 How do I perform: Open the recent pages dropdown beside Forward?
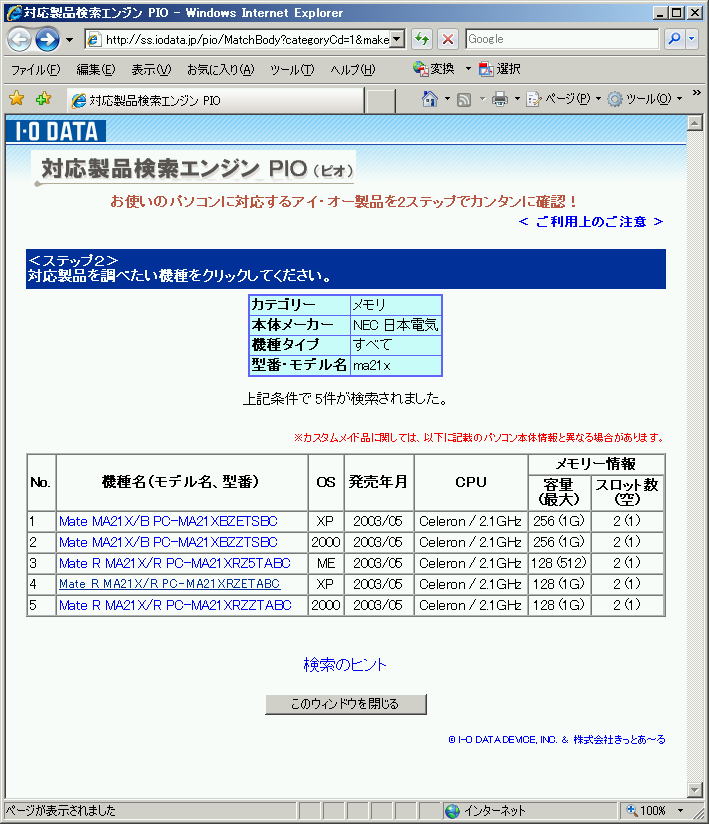(x=69, y=40)
